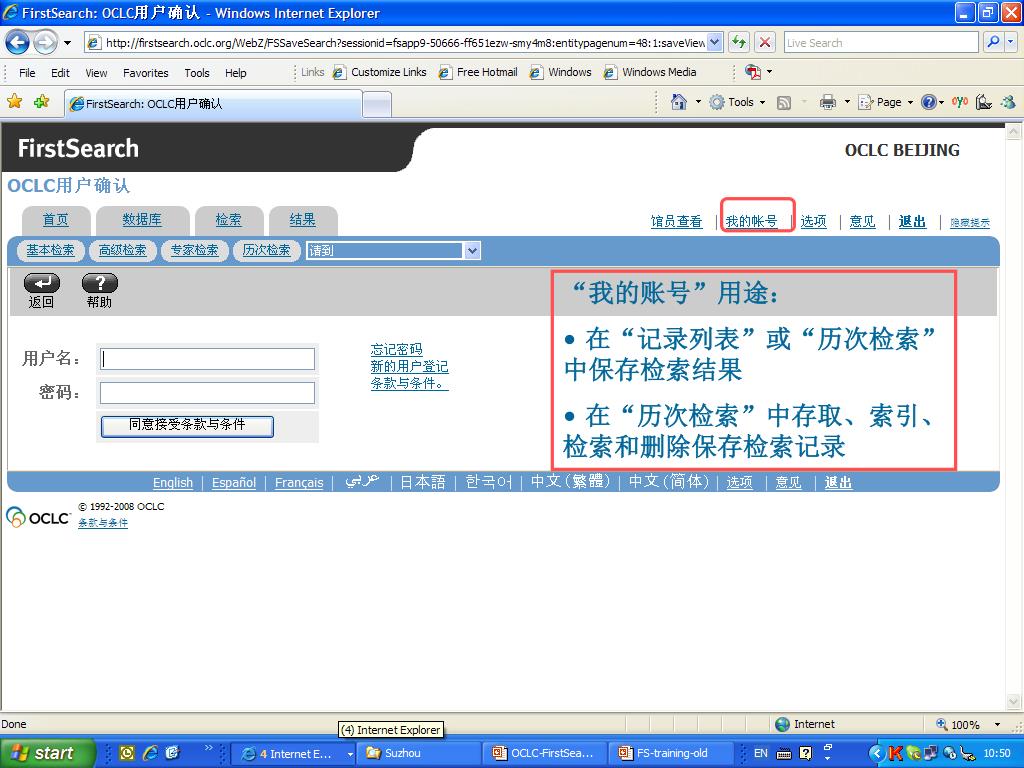Open the OCLC-FirstSea... taskbar item
The image size is (1024, 768).
coord(546,753)
